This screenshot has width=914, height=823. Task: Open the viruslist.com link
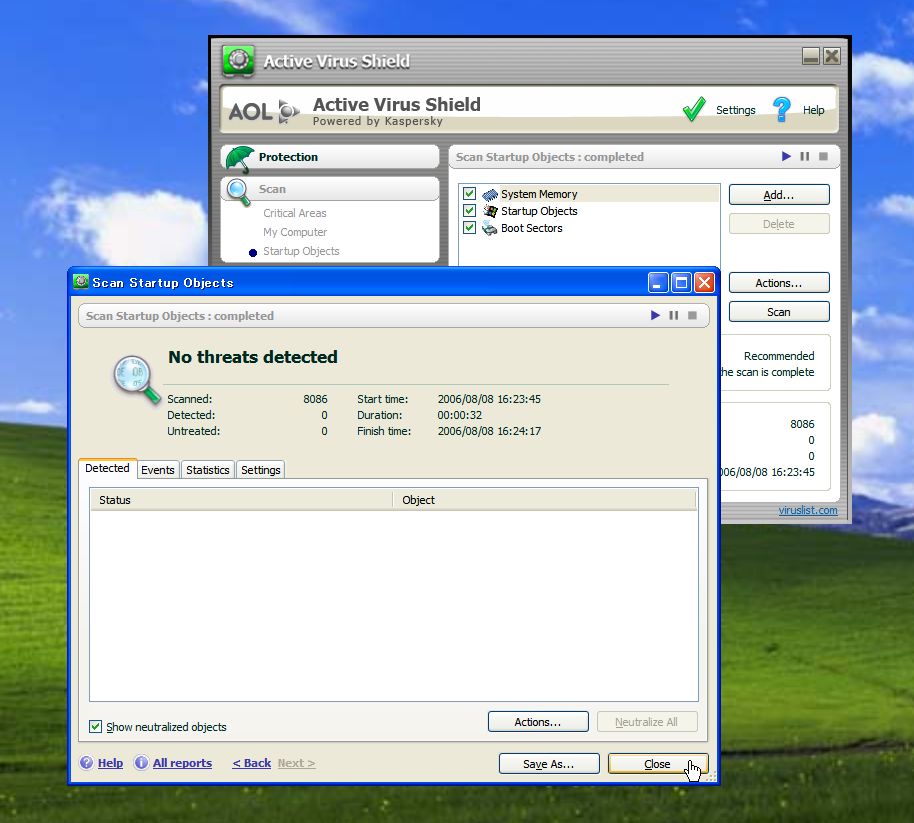(808, 510)
